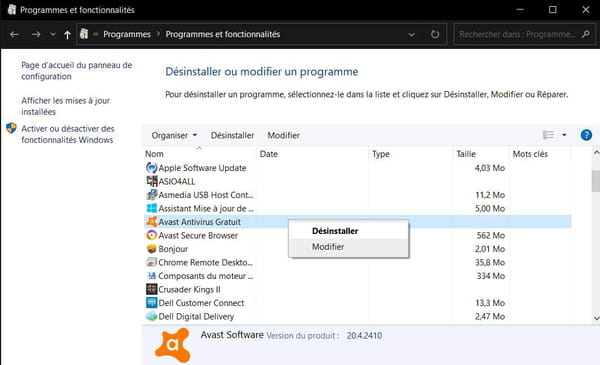Expand the address bar history chevron
600x365 pixels.
click(411, 35)
